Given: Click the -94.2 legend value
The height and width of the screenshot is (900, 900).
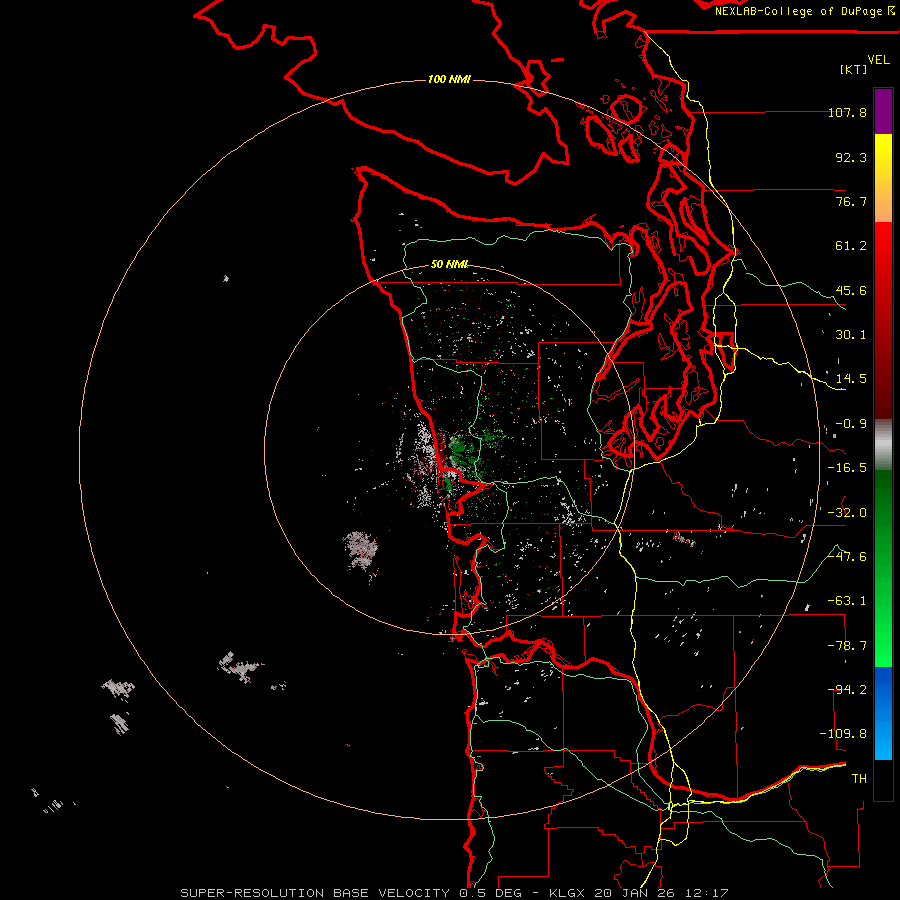Looking at the screenshot, I should (x=847, y=690).
